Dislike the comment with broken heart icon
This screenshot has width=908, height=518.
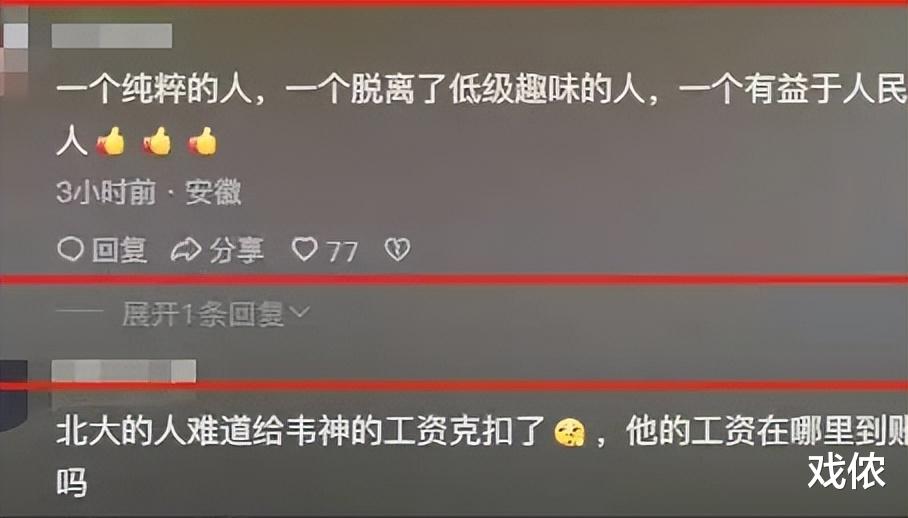[397, 249]
